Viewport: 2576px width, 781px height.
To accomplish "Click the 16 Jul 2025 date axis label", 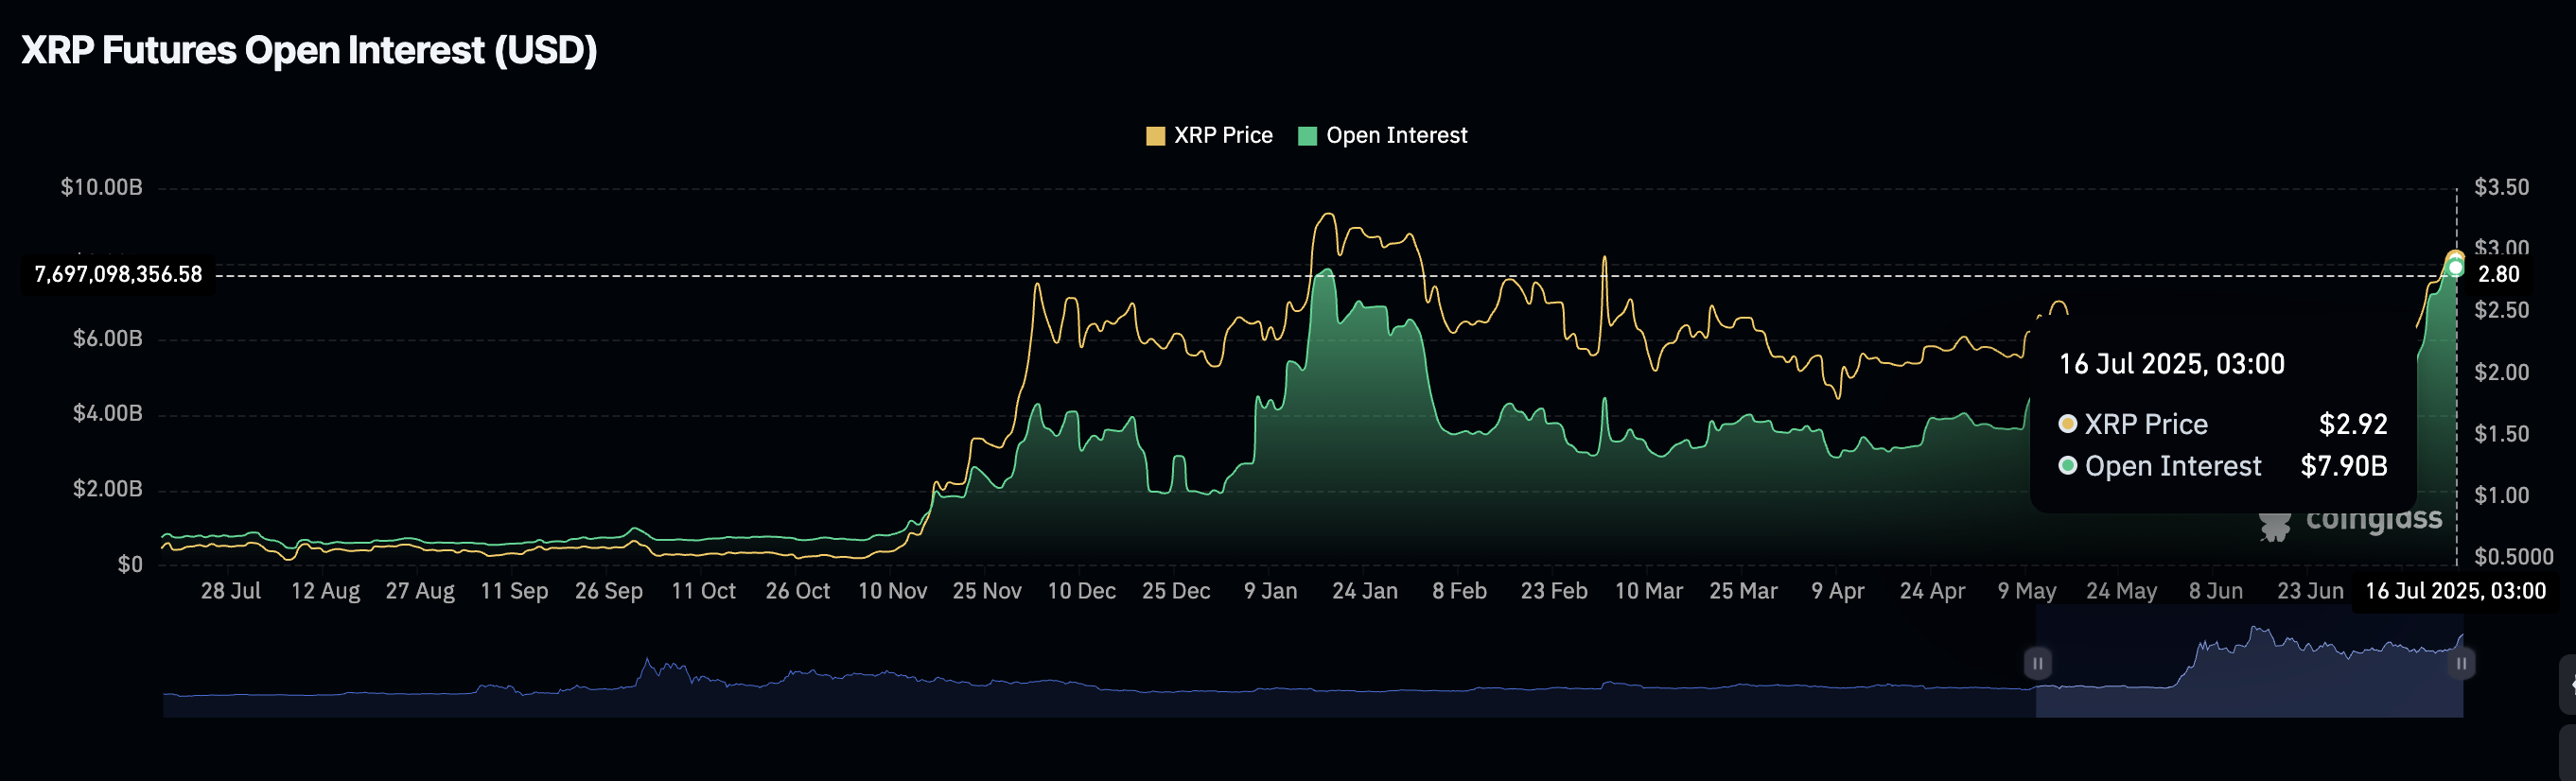I will (x=2454, y=591).
